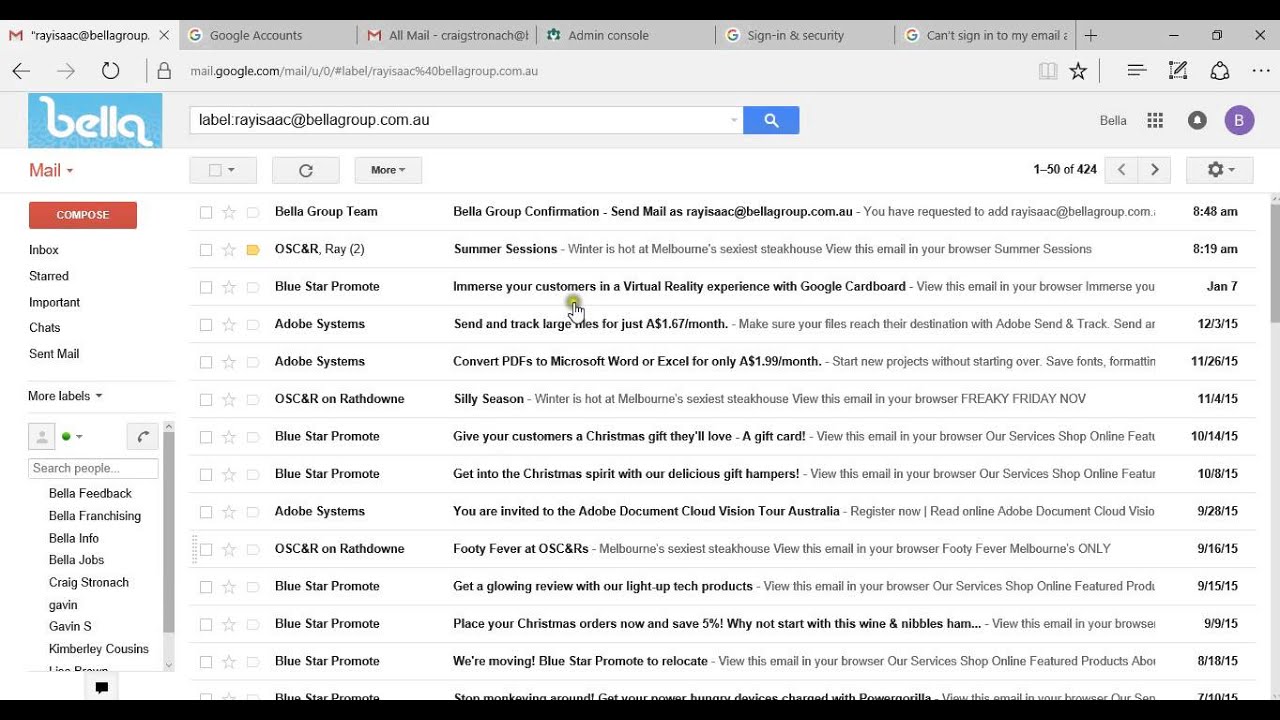Open the Inbox label

tap(44, 250)
